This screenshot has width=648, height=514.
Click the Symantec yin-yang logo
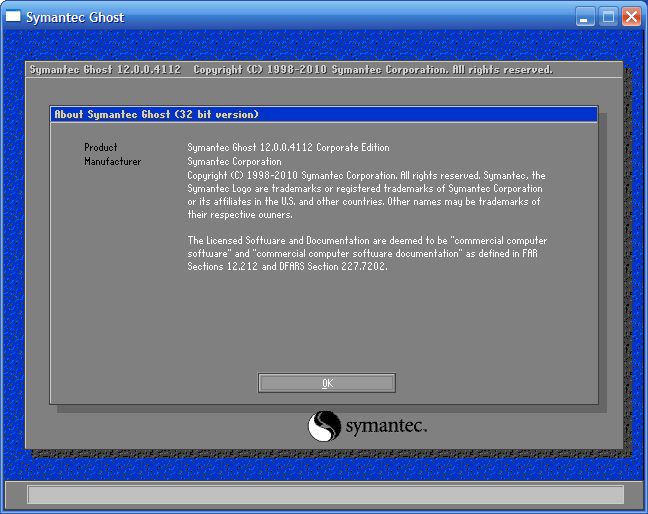click(x=324, y=426)
